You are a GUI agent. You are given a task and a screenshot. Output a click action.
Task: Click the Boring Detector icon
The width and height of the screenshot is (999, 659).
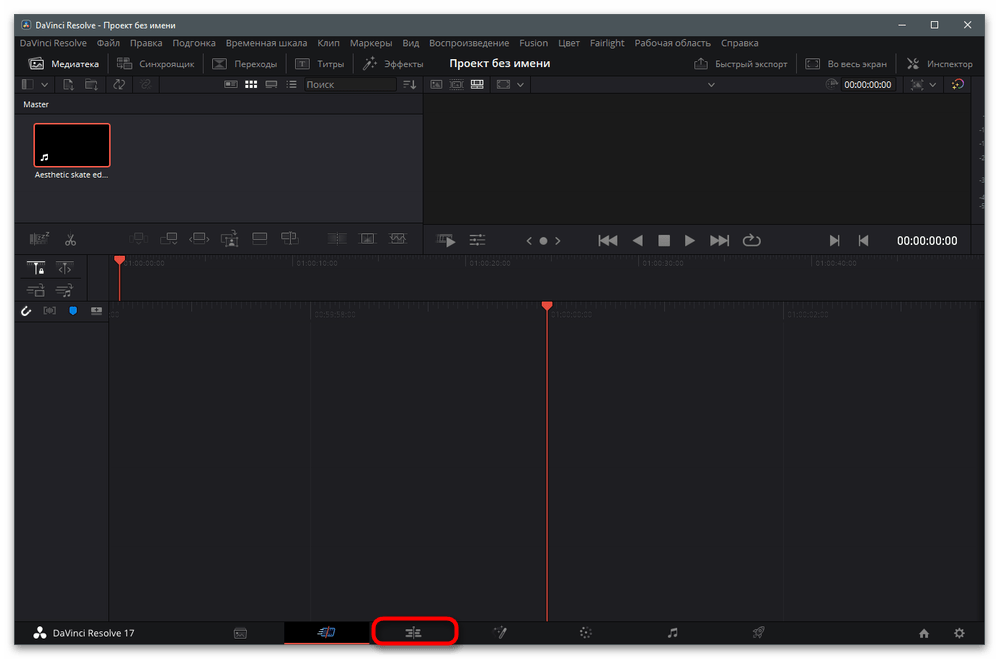(39, 239)
